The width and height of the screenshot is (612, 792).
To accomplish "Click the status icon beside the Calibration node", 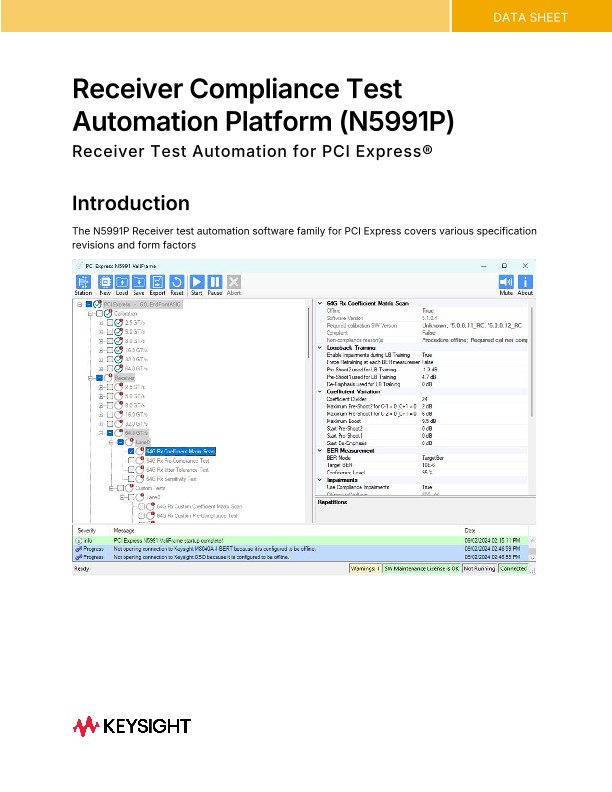I will point(108,314).
